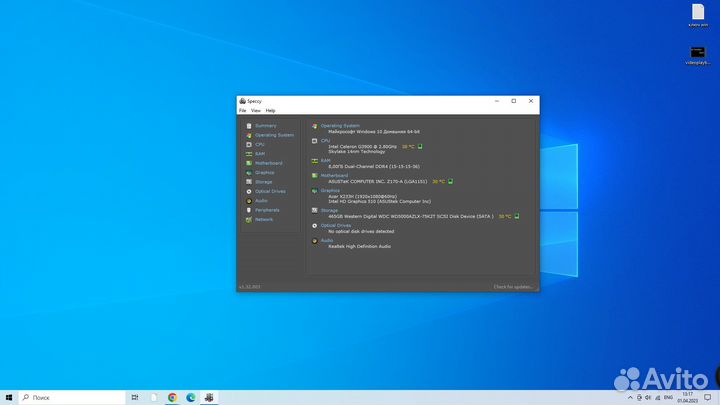Viewport: 720px width, 405px height.
Task: Show hidden system tray icons
Action: pyautogui.click(x=630, y=398)
